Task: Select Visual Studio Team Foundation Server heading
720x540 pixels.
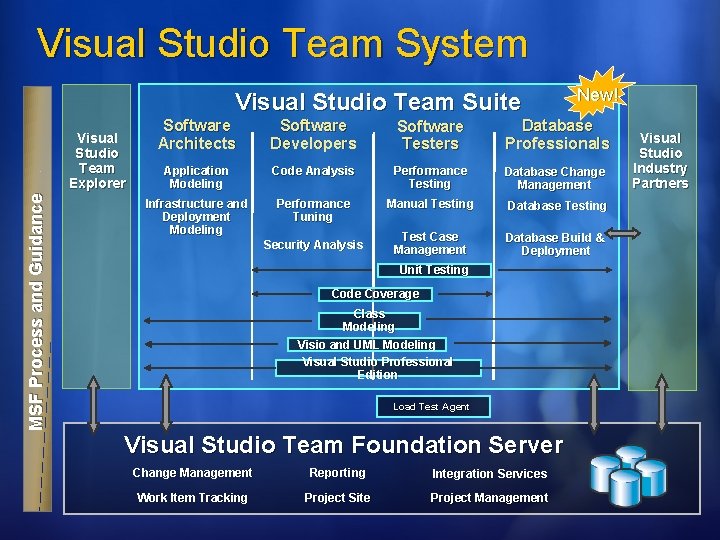Action: (x=343, y=444)
